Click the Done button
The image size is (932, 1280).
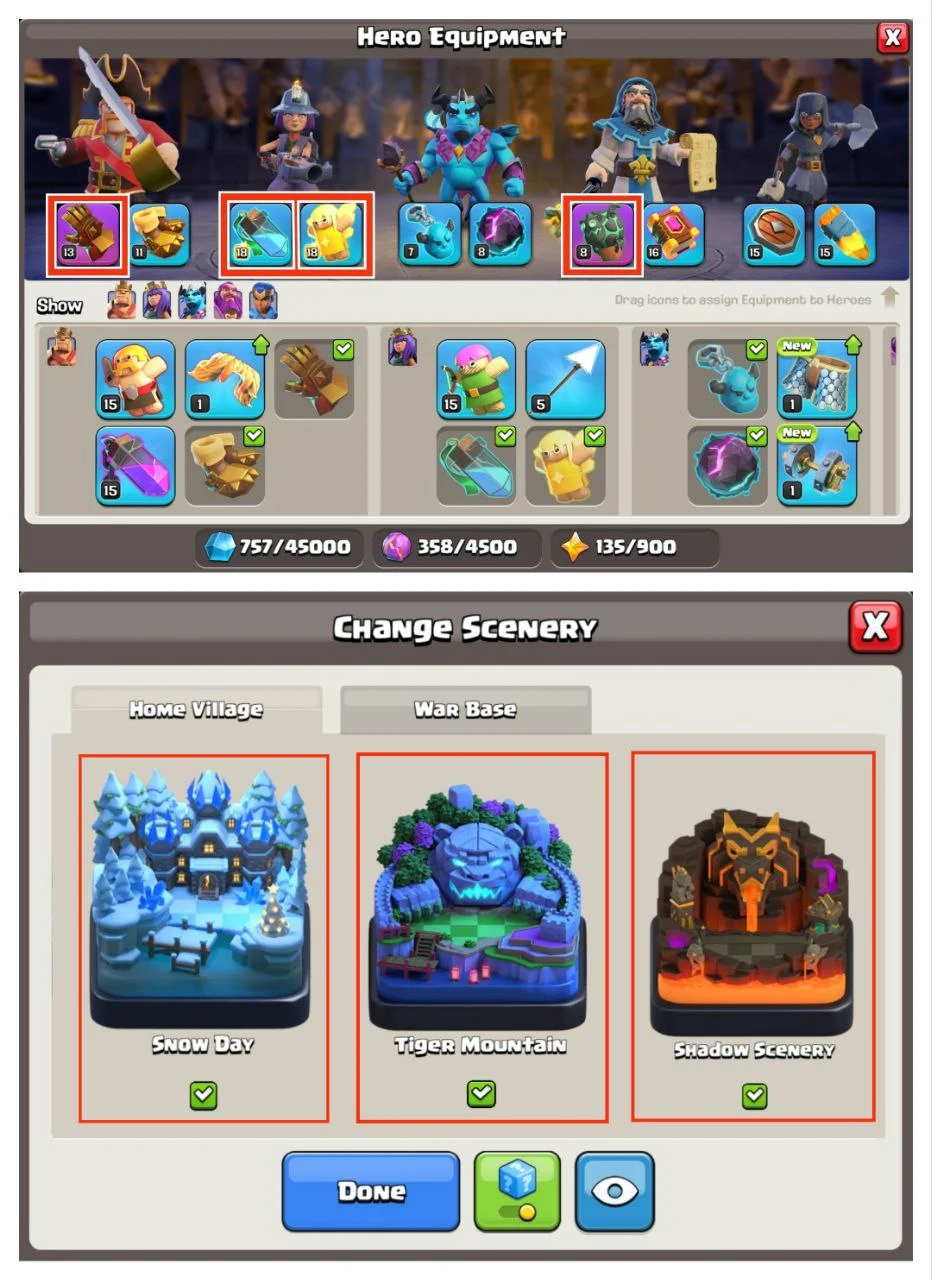tap(371, 1192)
